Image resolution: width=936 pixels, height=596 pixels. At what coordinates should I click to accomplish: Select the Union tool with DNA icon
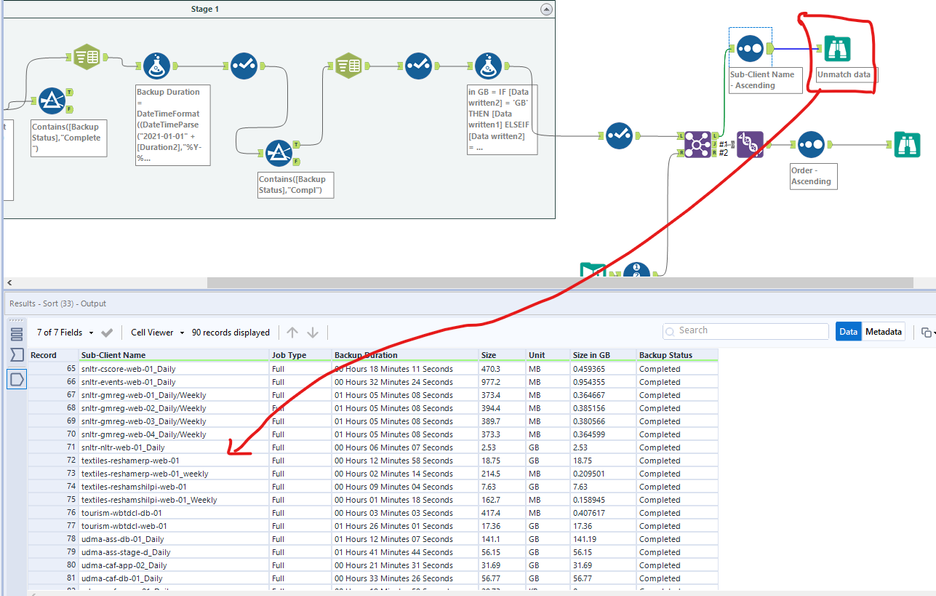tap(750, 145)
